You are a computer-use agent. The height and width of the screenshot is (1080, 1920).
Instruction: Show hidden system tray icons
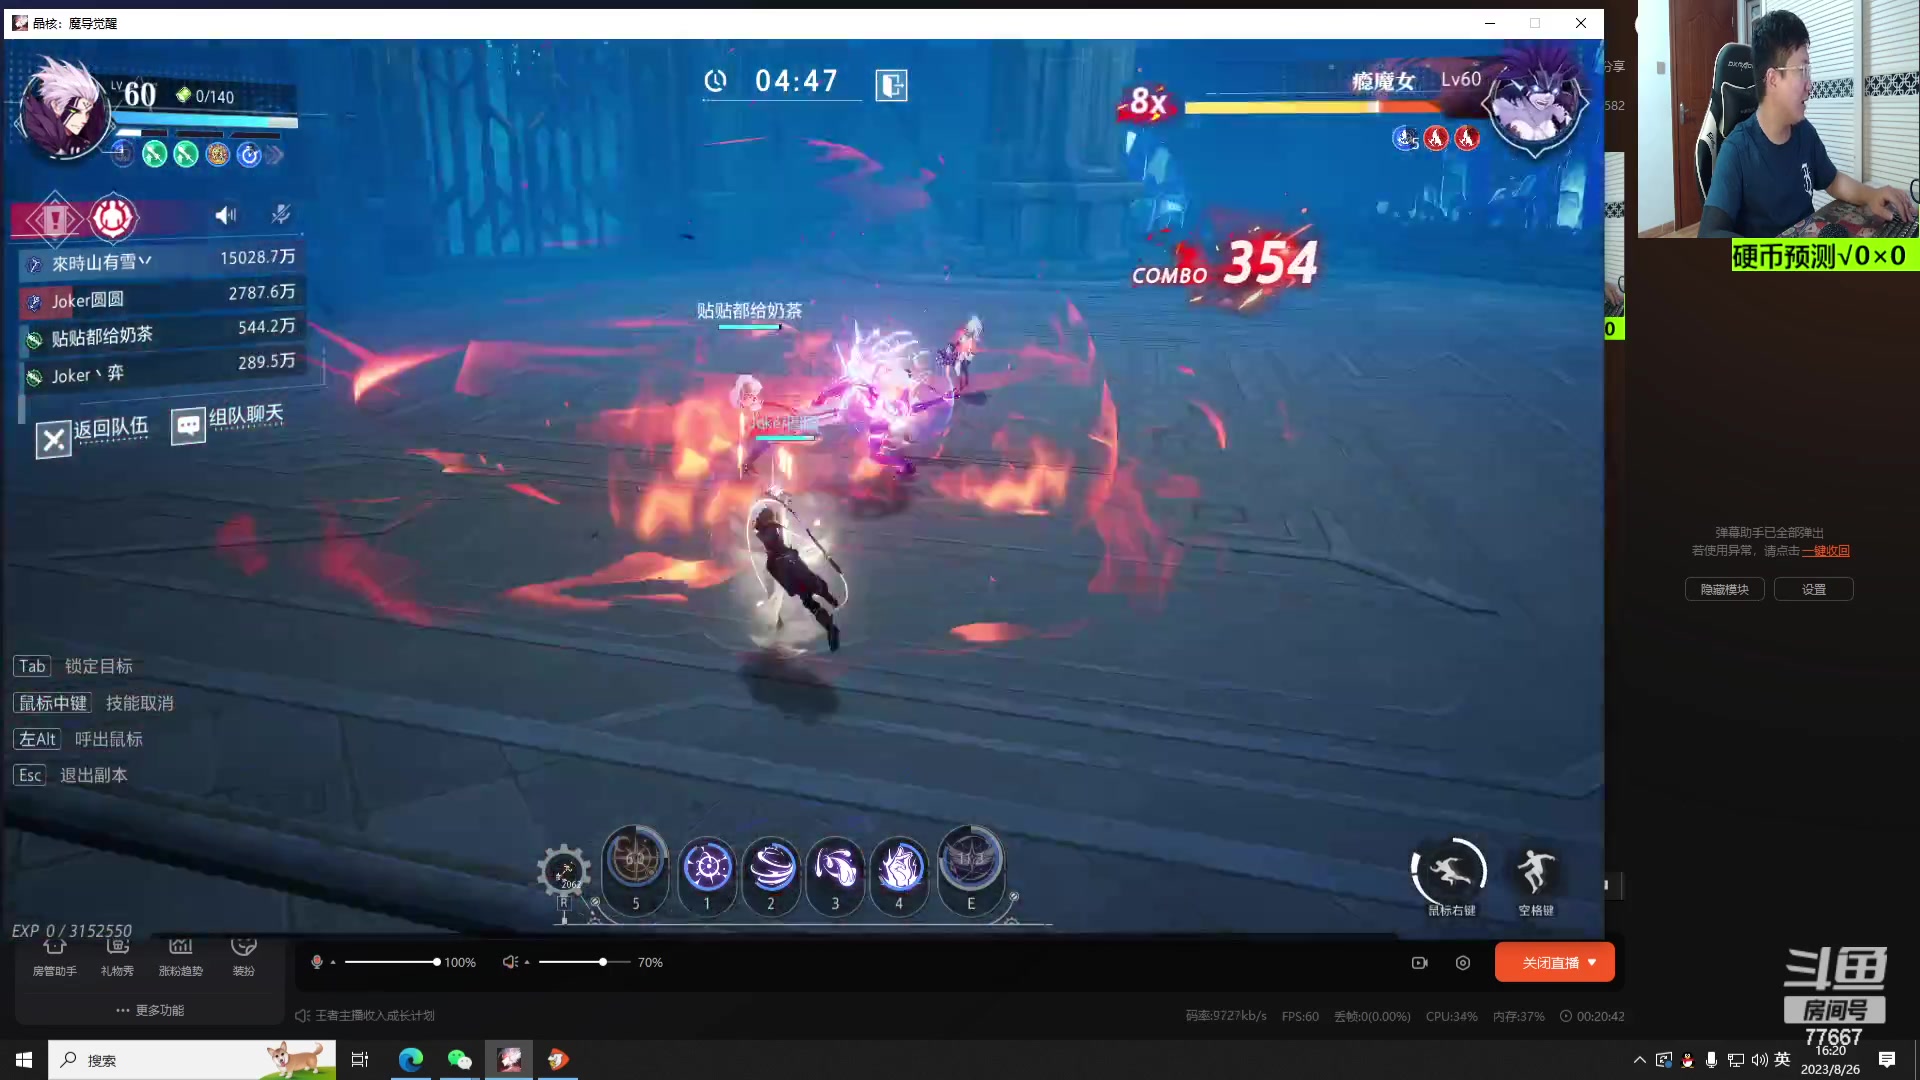(1639, 1060)
